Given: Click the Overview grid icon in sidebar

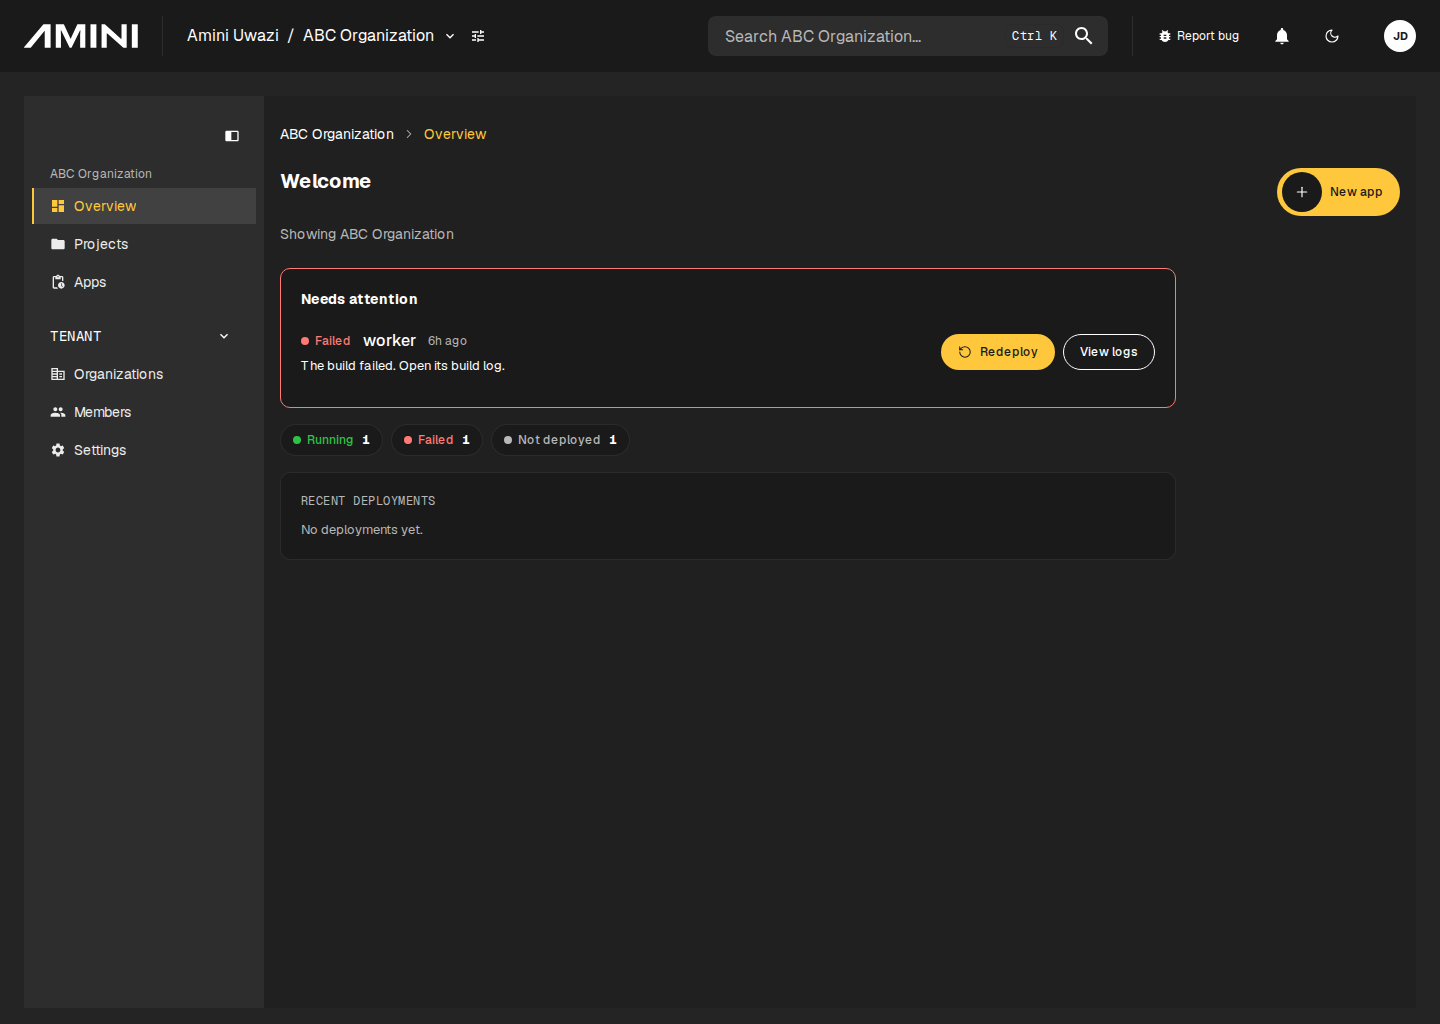Looking at the screenshot, I should (x=58, y=206).
